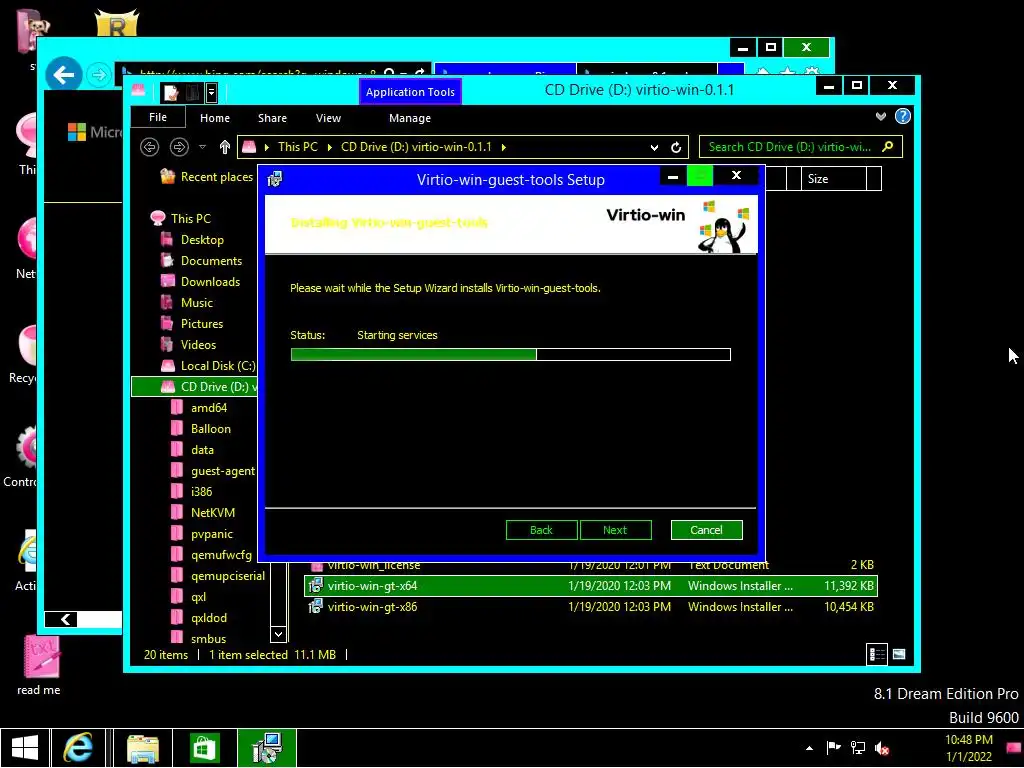Click the forward arrow in Internet Explorer window
This screenshot has width=1024, height=768.
click(x=99, y=75)
